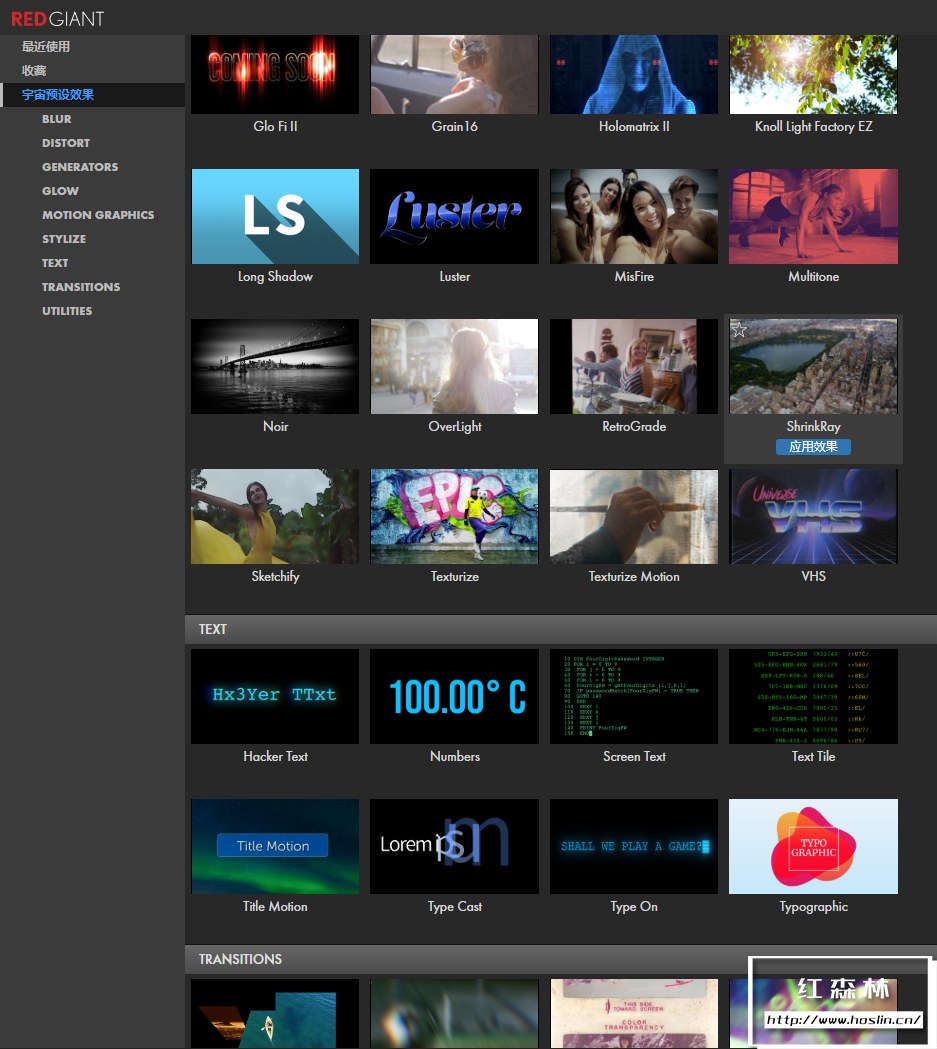Click the "Hacker Text" label
Viewport: 937px width, 1049px height.
pos(275,756)
